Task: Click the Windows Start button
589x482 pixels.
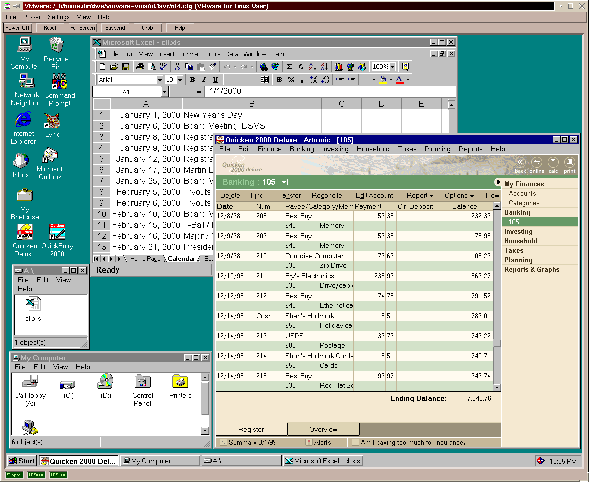Action: tap(22, 461)
